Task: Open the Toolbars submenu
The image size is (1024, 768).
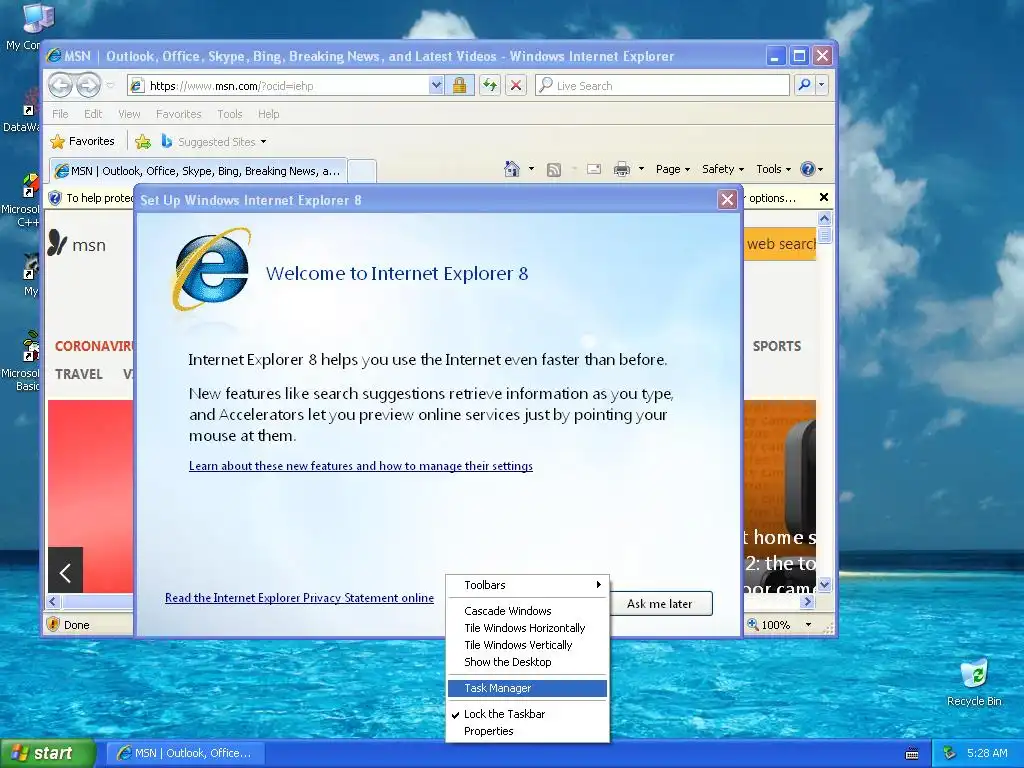Action: [x=528, y=585]
